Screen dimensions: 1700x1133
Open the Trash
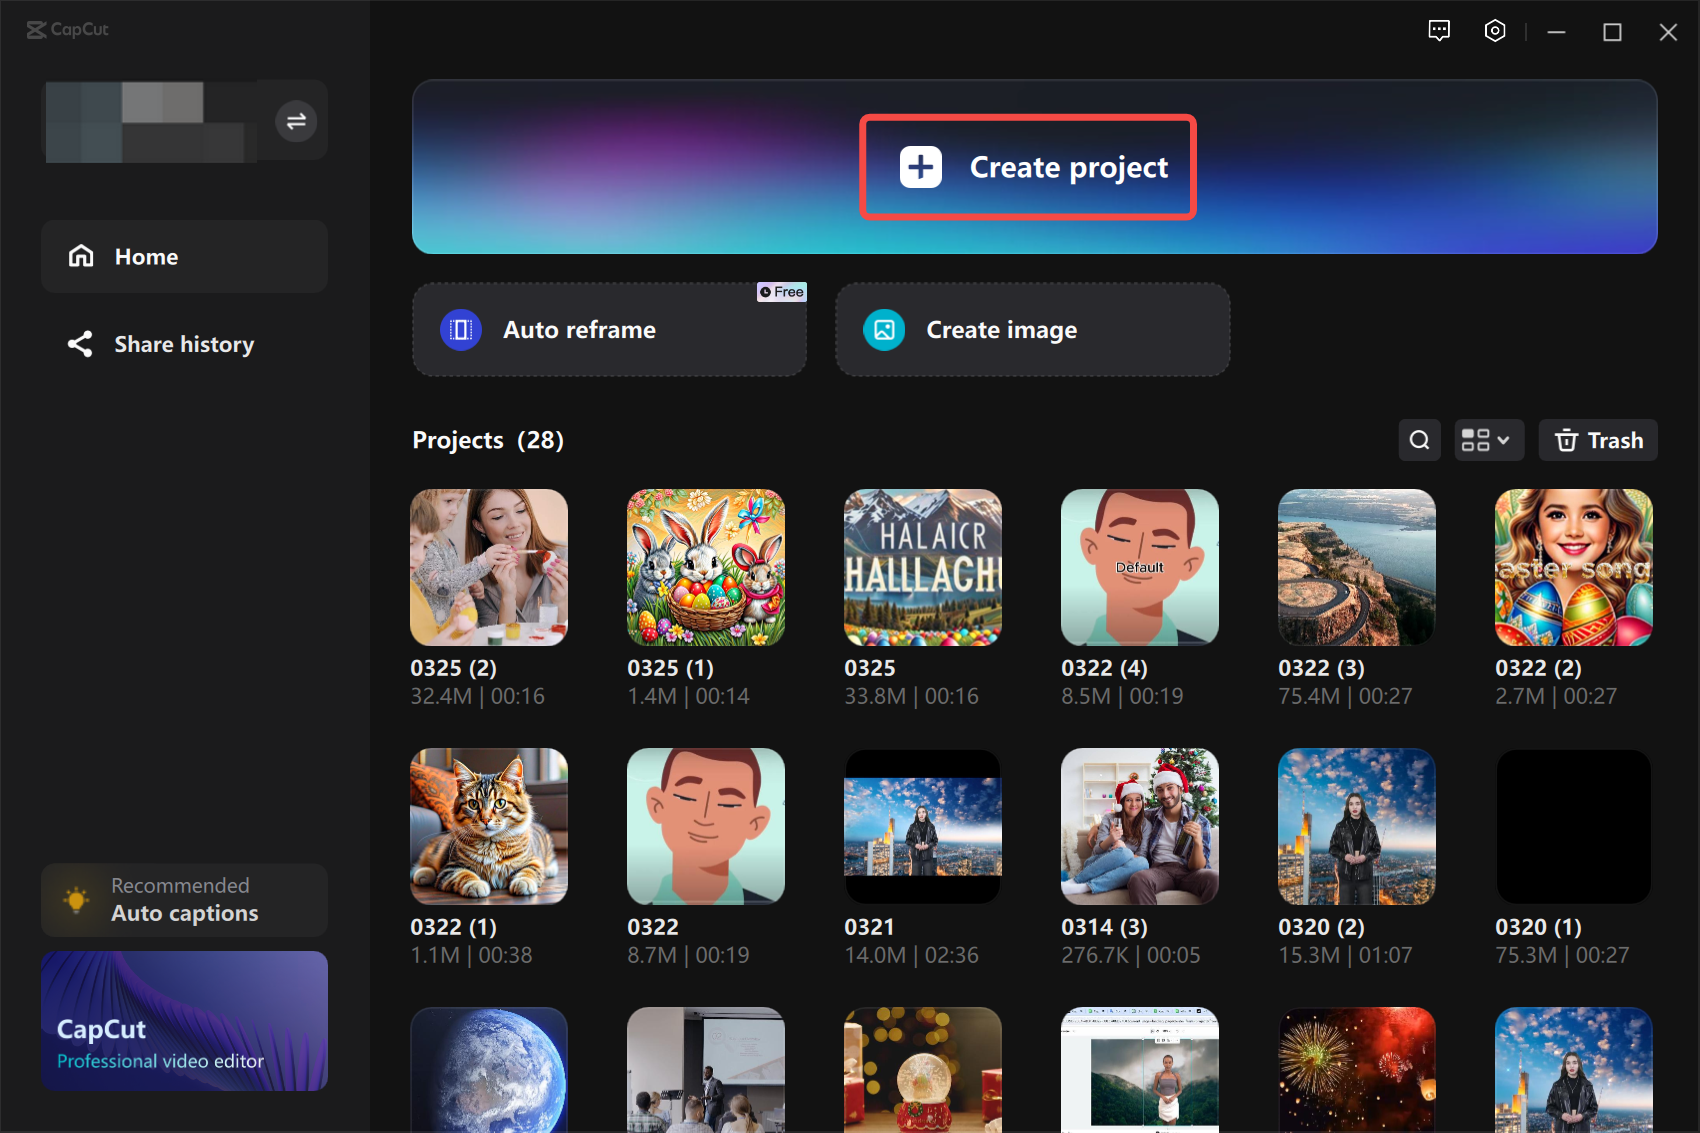1597,440
